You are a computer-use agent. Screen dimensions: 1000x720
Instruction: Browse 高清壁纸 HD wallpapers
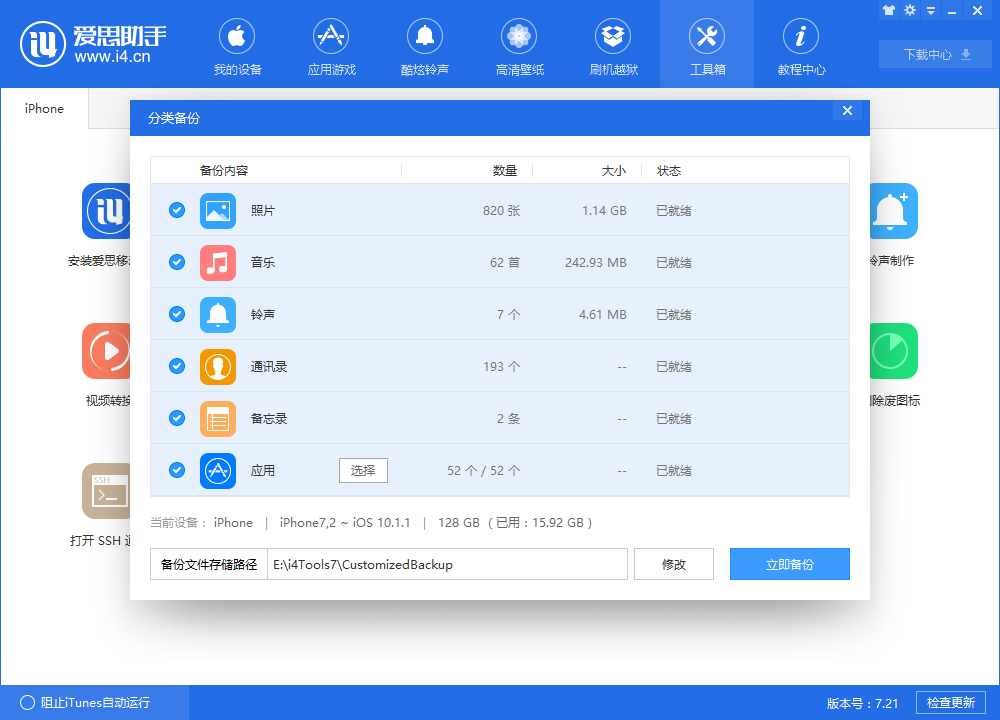coord(518,45)
